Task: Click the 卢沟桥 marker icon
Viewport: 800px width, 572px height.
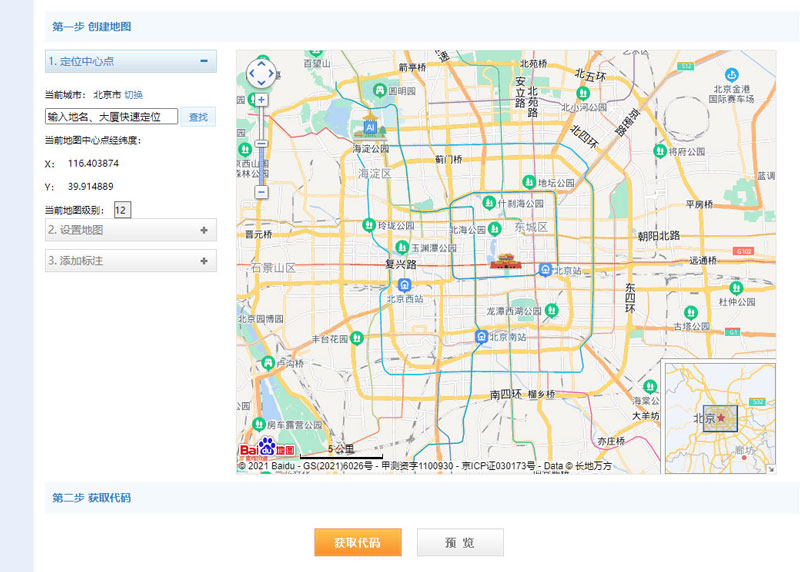Action: 268,363
